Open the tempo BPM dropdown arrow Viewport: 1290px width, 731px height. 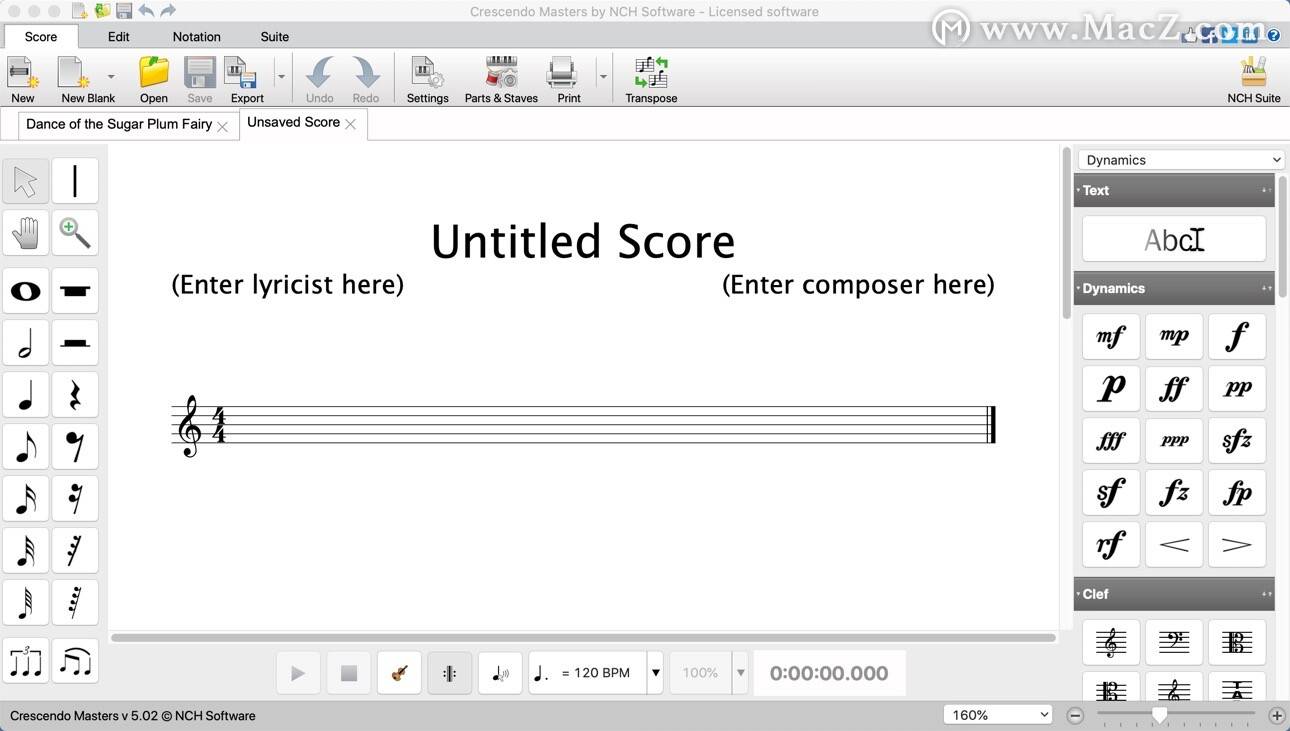[x=656, y=673]
